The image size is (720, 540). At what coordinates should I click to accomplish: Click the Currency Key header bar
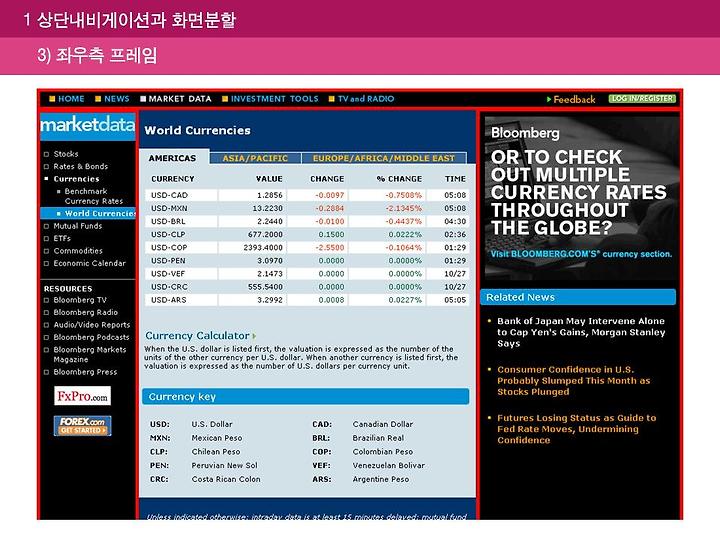pyautogui.click(x=306, y=397)
